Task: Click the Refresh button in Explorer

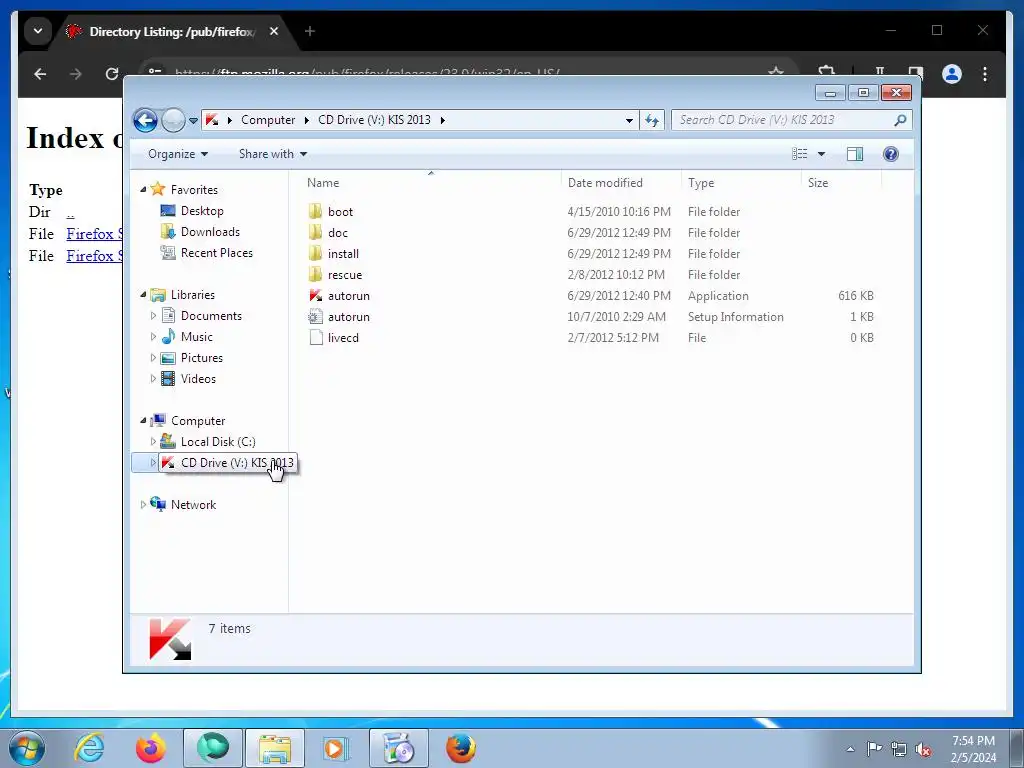Action: (x=652, y=120)
